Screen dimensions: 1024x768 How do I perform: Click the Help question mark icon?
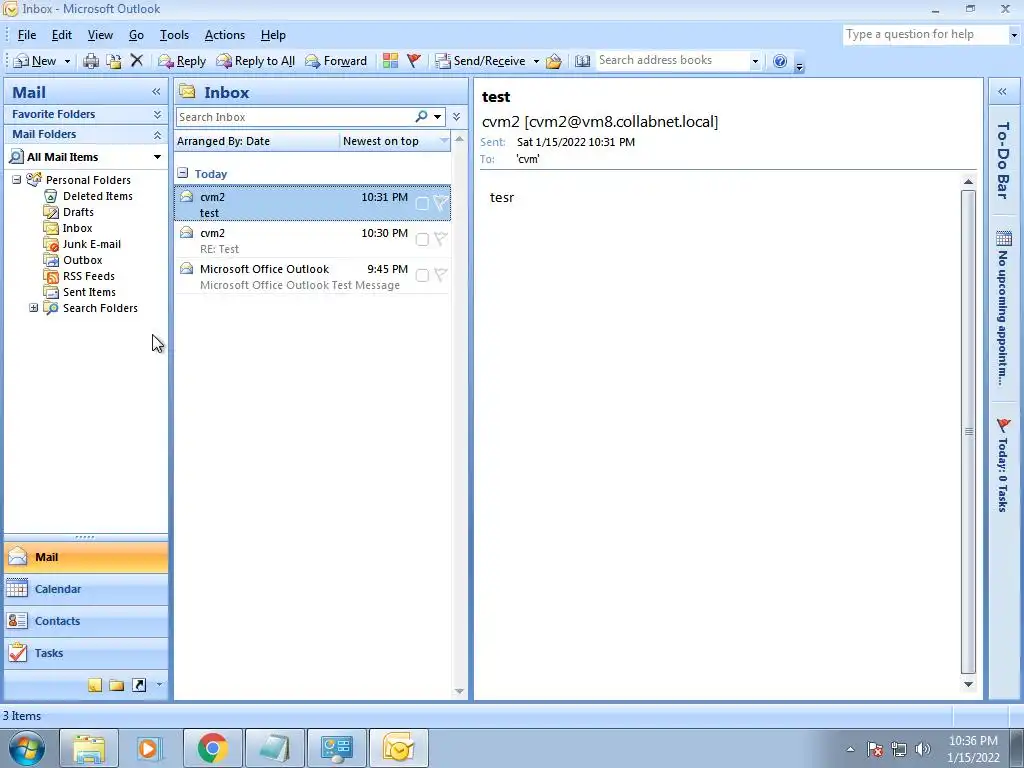click(780, 61)
